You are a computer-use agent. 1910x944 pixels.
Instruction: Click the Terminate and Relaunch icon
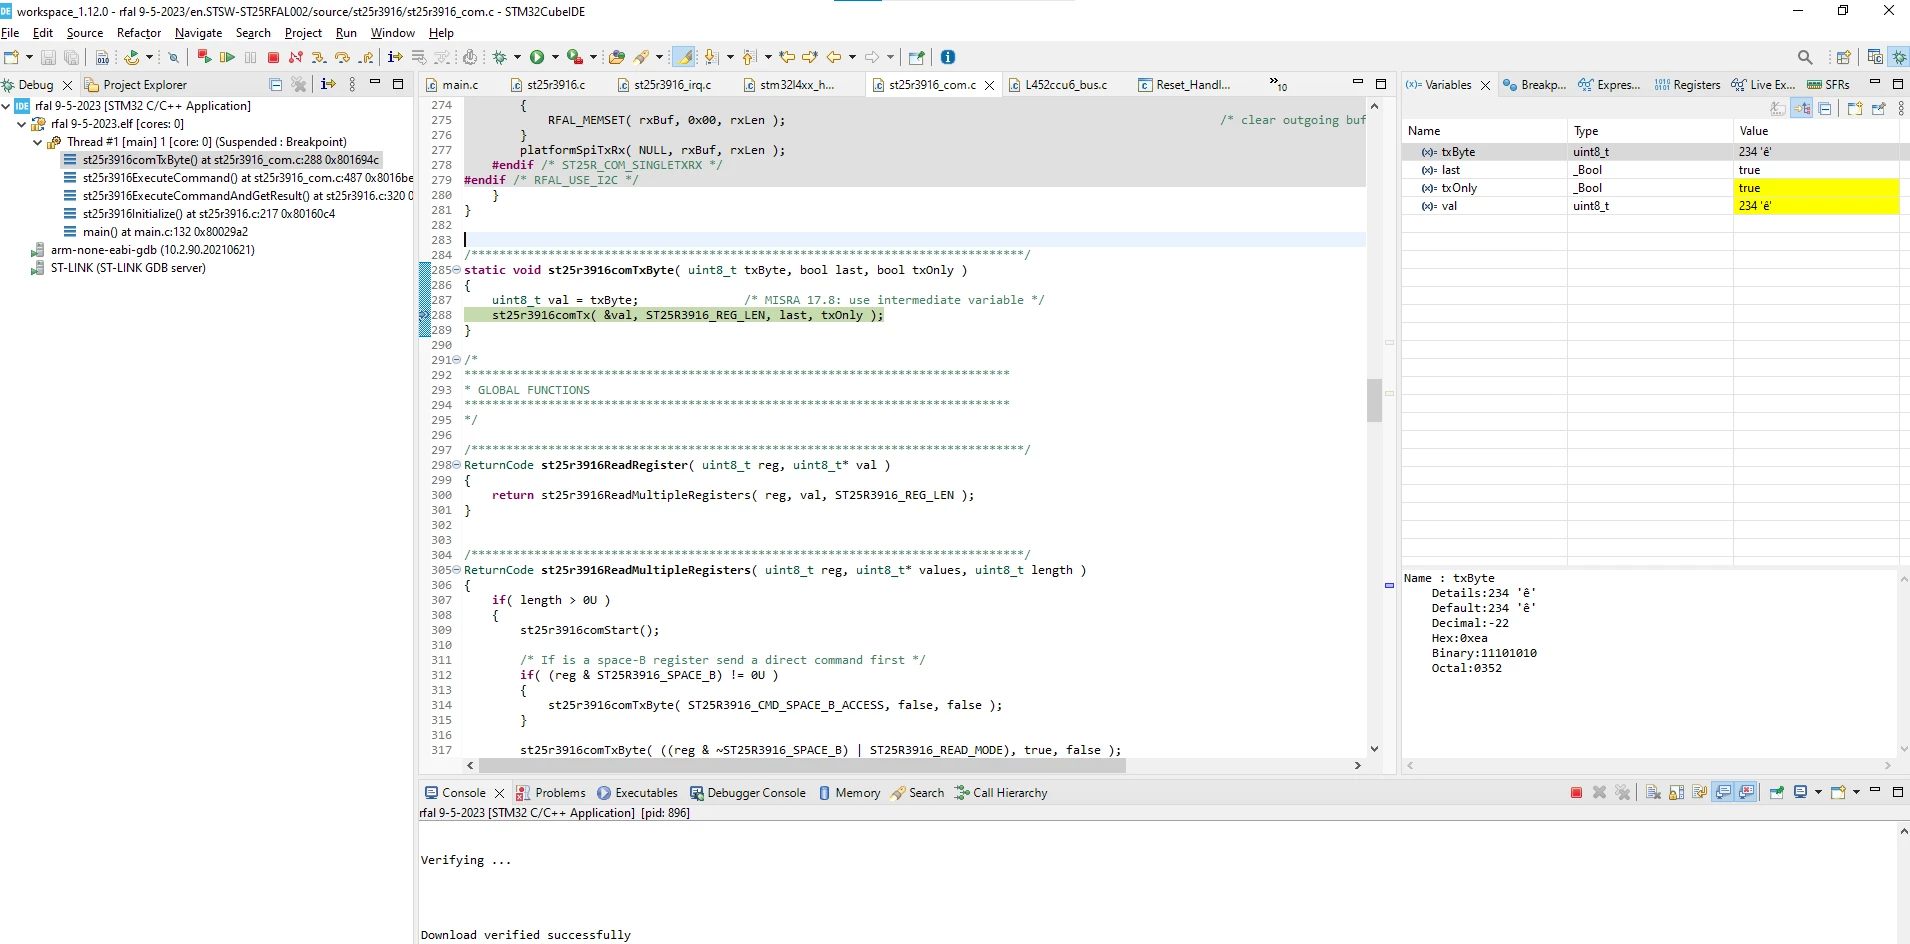pyautogui.click(x=204, y=57)
